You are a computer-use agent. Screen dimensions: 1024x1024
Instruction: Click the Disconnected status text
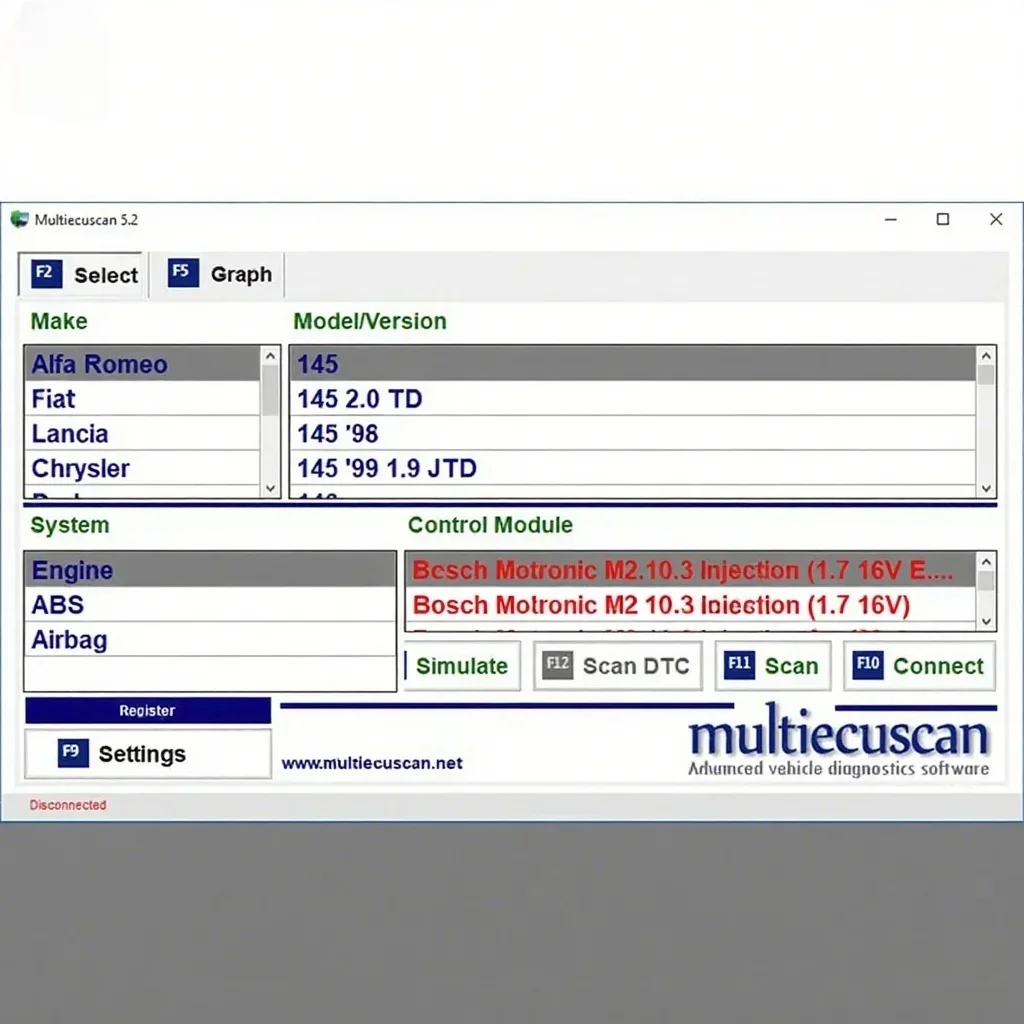(68, 805)
